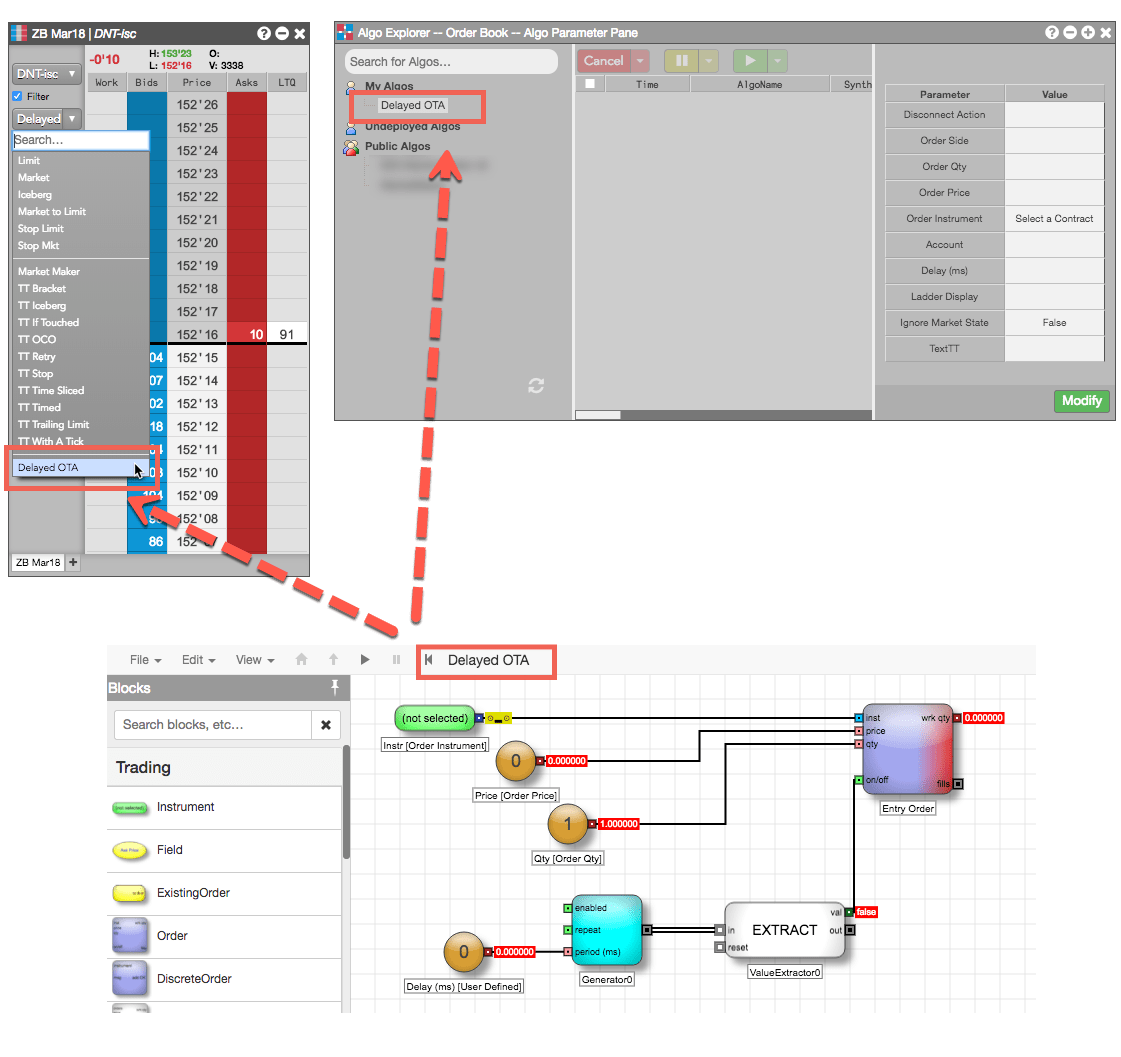The height and width of the screenshot is (1057, 1121).
Task: Toggle the Filter checkbox
Action: pos(17,96)
